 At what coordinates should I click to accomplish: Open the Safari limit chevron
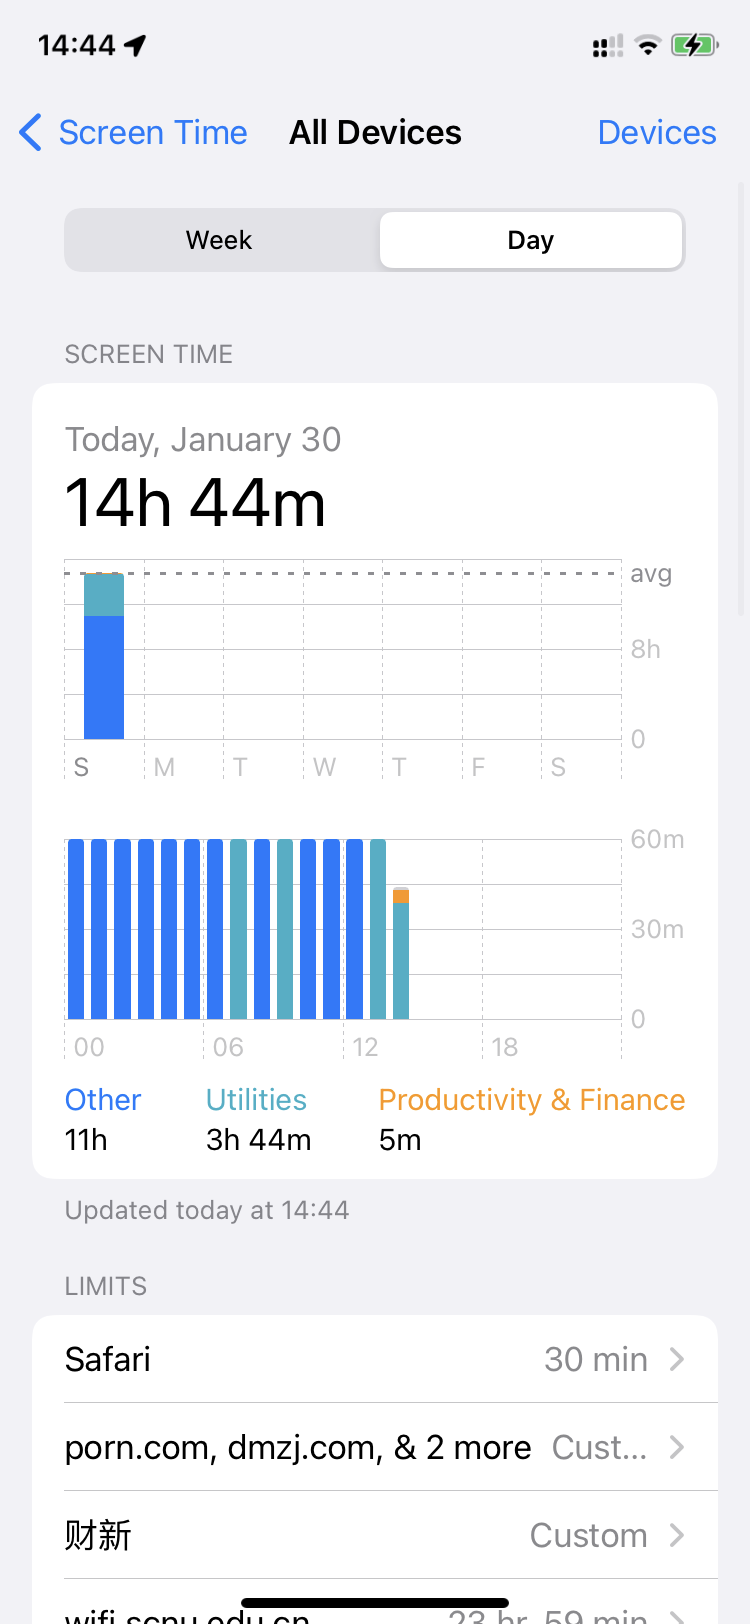click(x=677, y=1359)
